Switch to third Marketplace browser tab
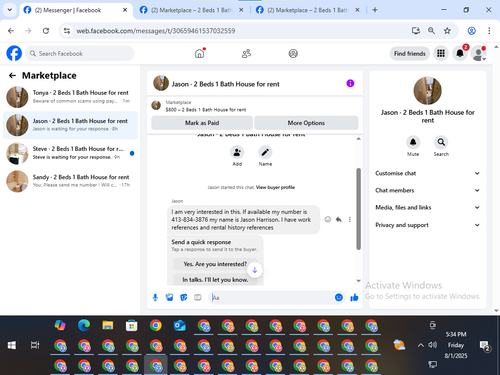Screen dimensions: 500x375 [x=308, y=10]
